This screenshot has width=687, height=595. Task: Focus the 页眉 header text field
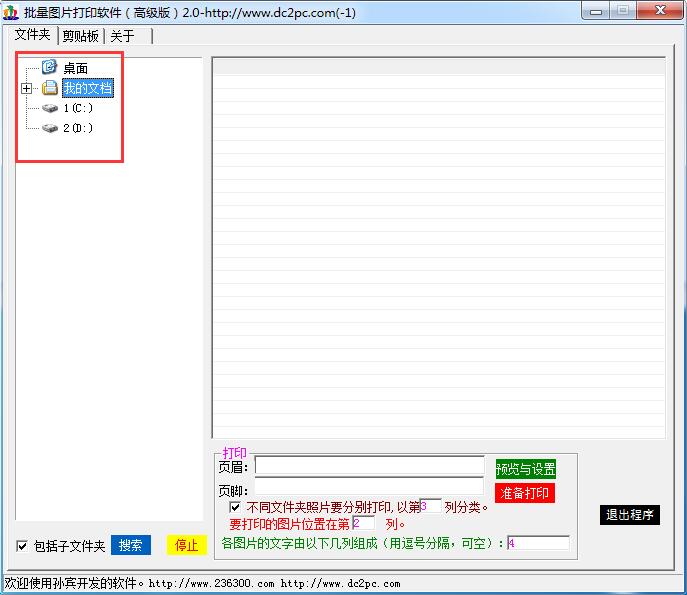[369, 465]
